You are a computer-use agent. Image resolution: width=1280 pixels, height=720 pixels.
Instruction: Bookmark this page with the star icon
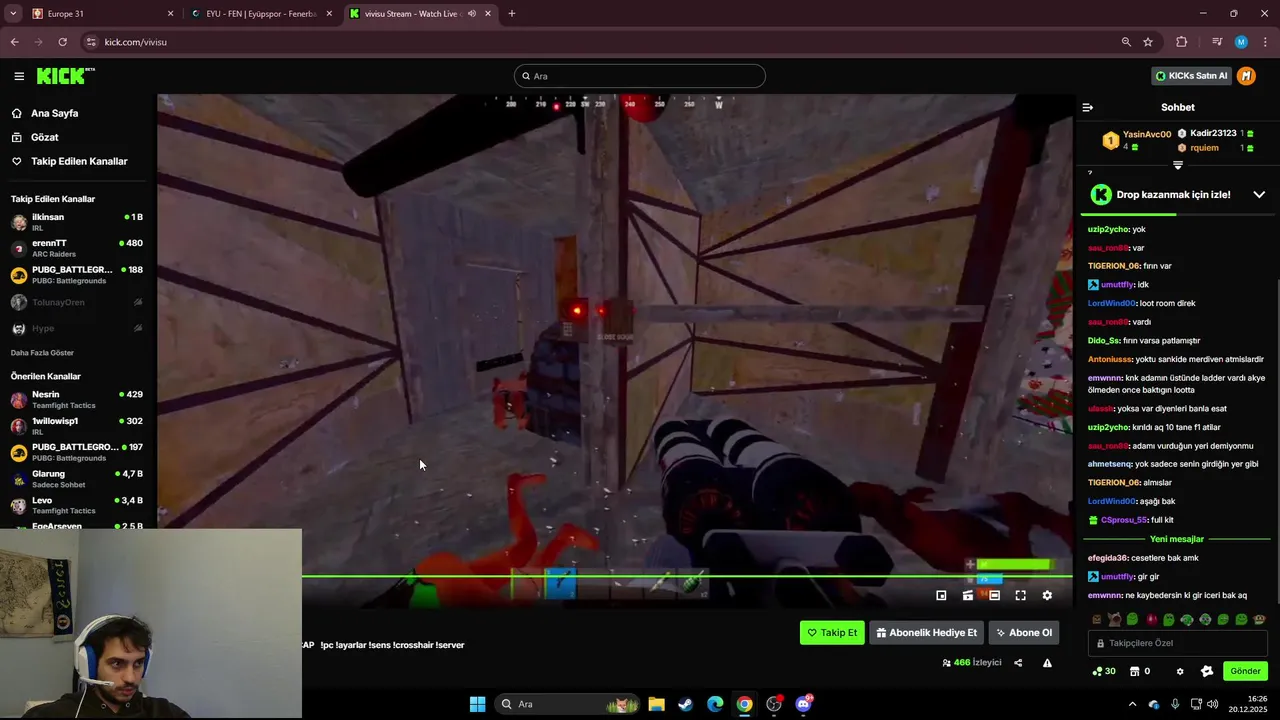1148,42
